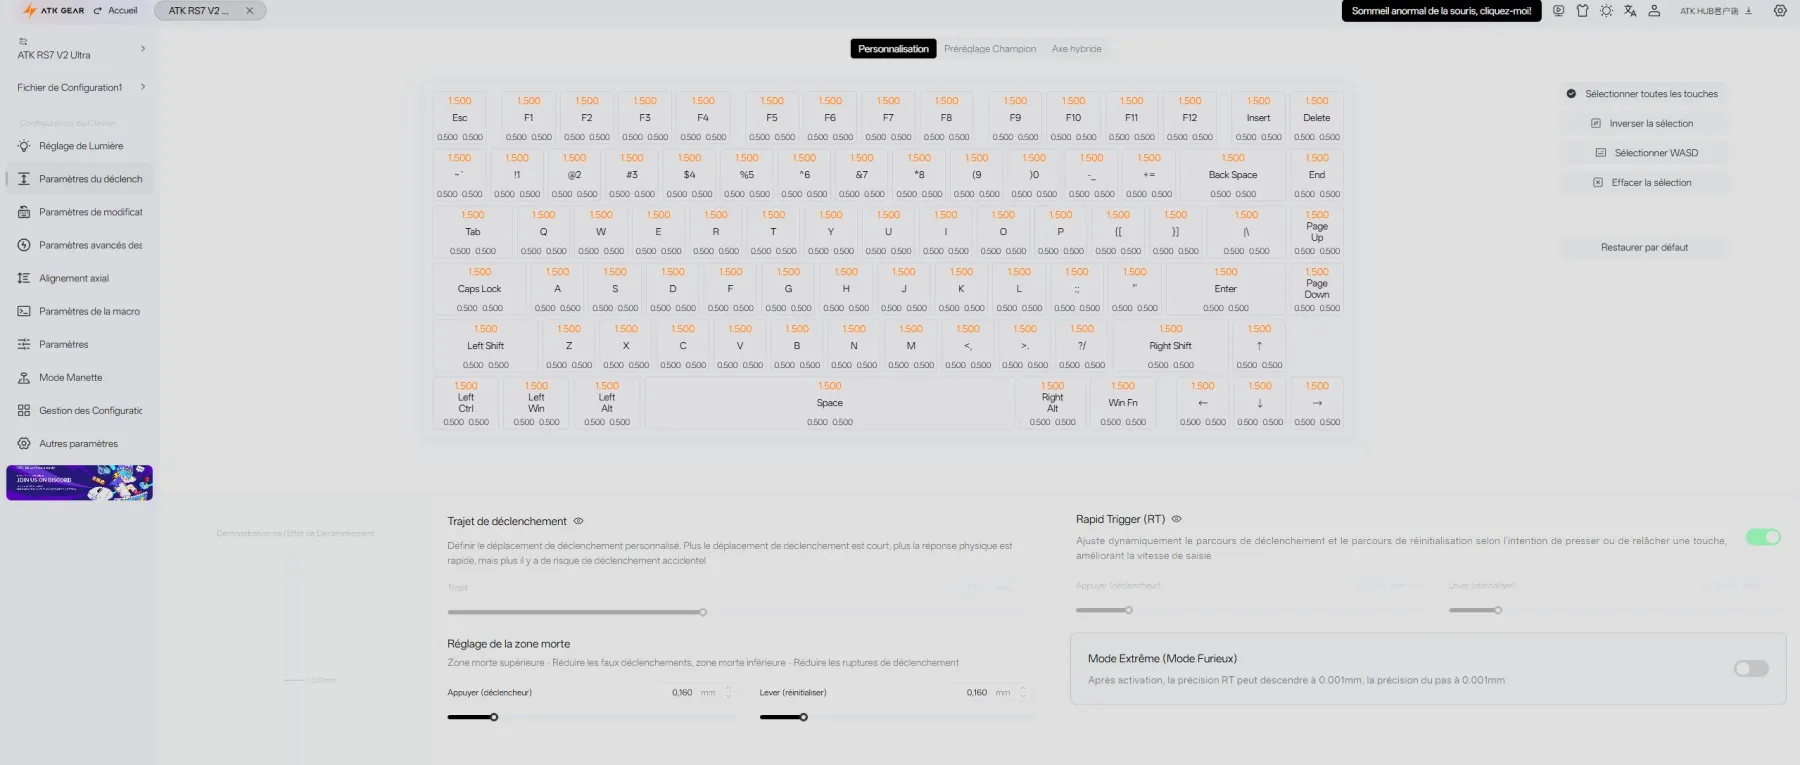Click the Paramètres du déclench icon in sidebar
Image resolution: width=1800 pixels, height=765 pixels.
(x=24, y=179)
